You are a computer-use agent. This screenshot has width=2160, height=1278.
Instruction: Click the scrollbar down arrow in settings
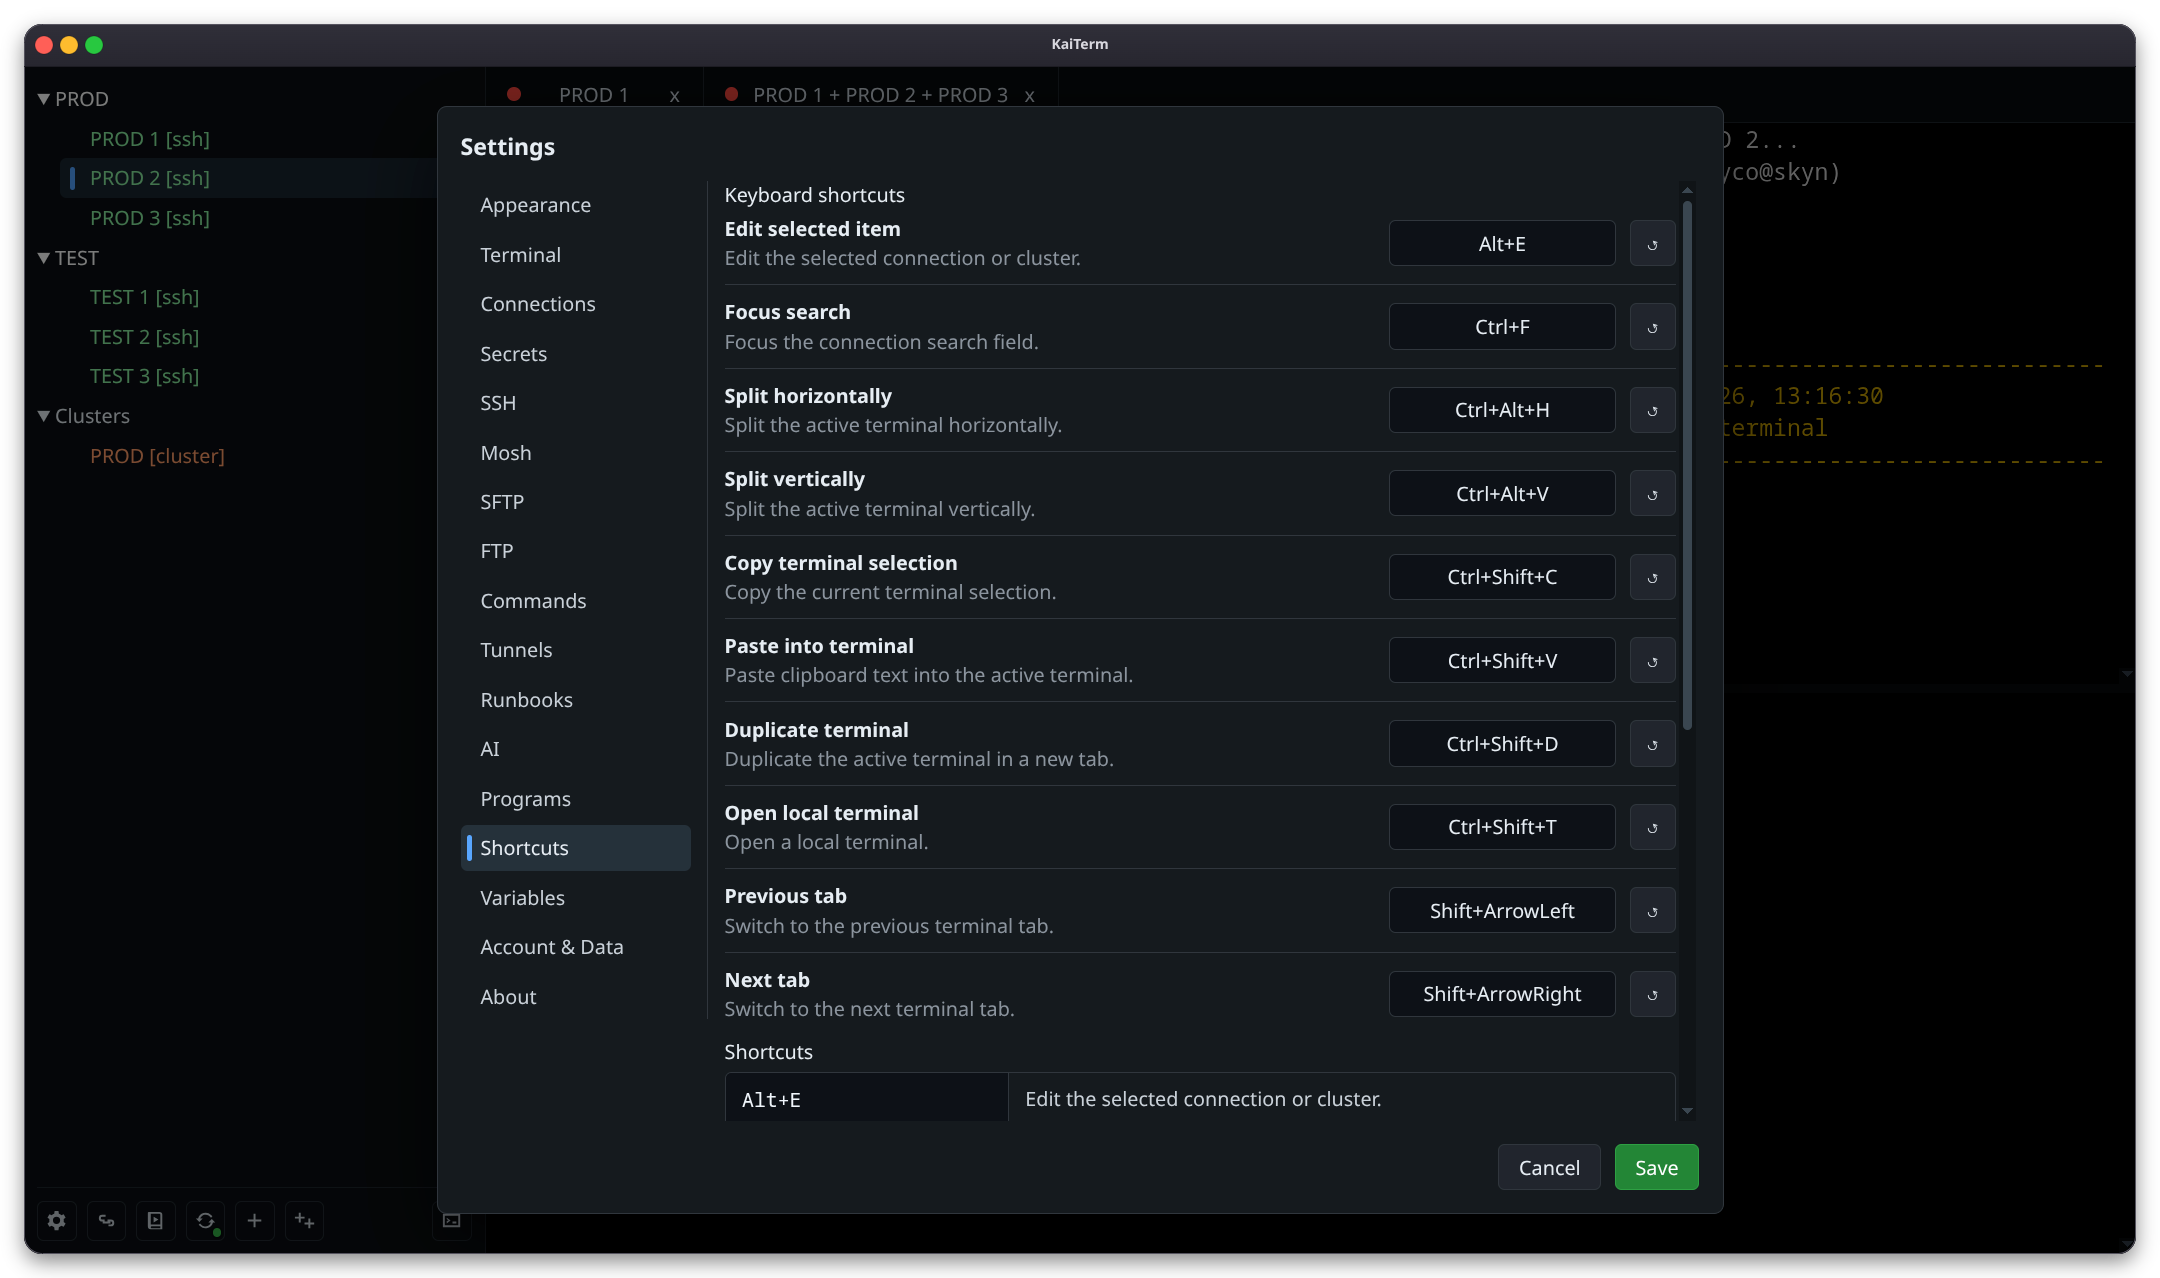pyautogui.click(x=1687, y=1111)
